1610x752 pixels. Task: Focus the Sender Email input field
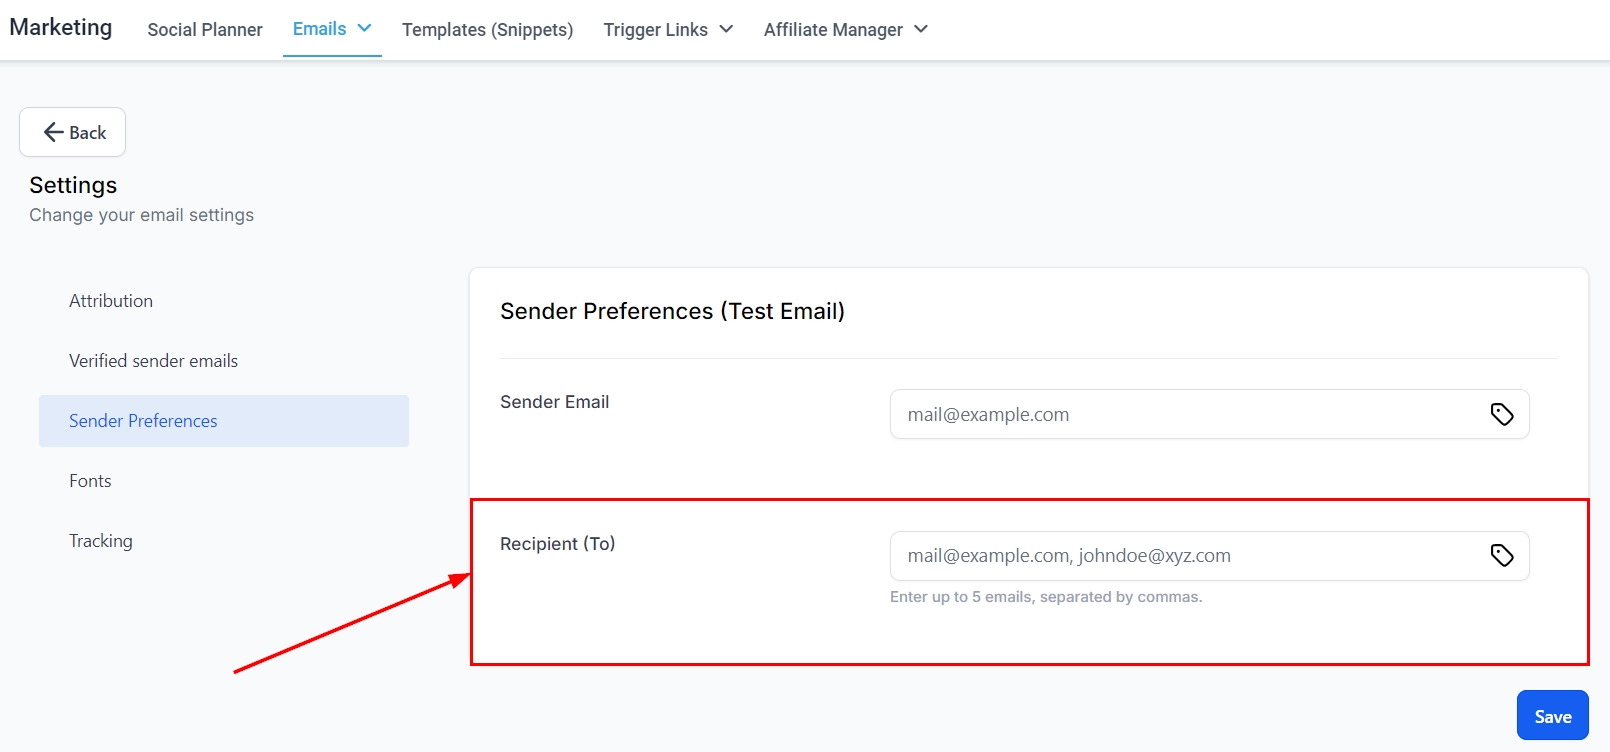point(1185,414)
